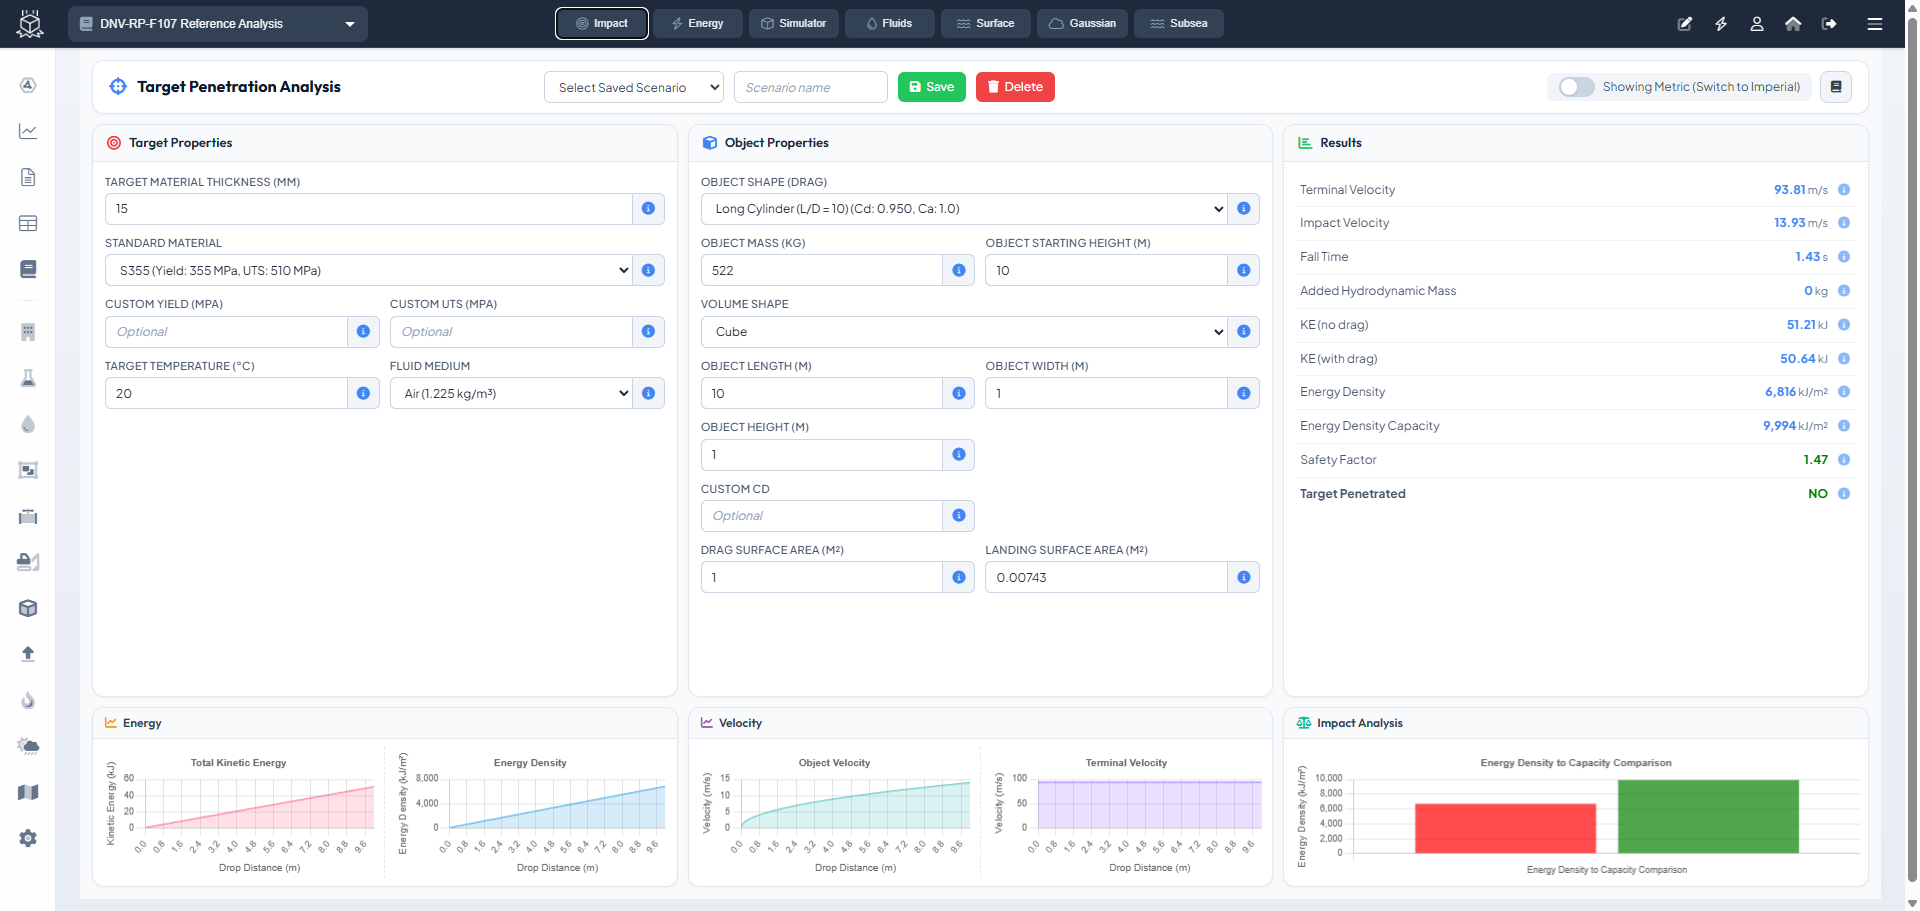Open the settings gear in left sidebar

click(28, 838)
